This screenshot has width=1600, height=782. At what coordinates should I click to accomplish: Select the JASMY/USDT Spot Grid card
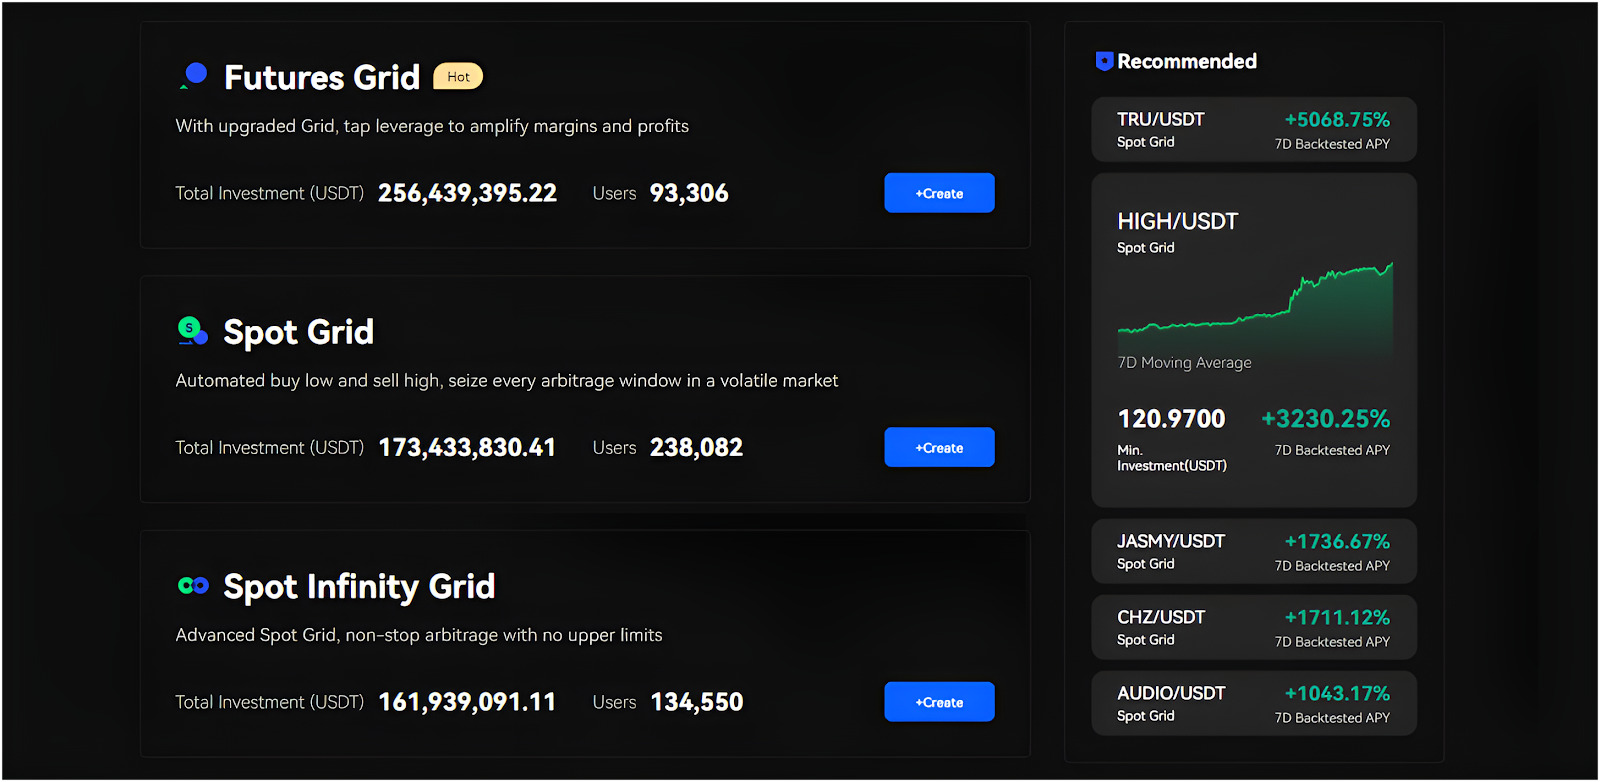tap(1253, 552)
